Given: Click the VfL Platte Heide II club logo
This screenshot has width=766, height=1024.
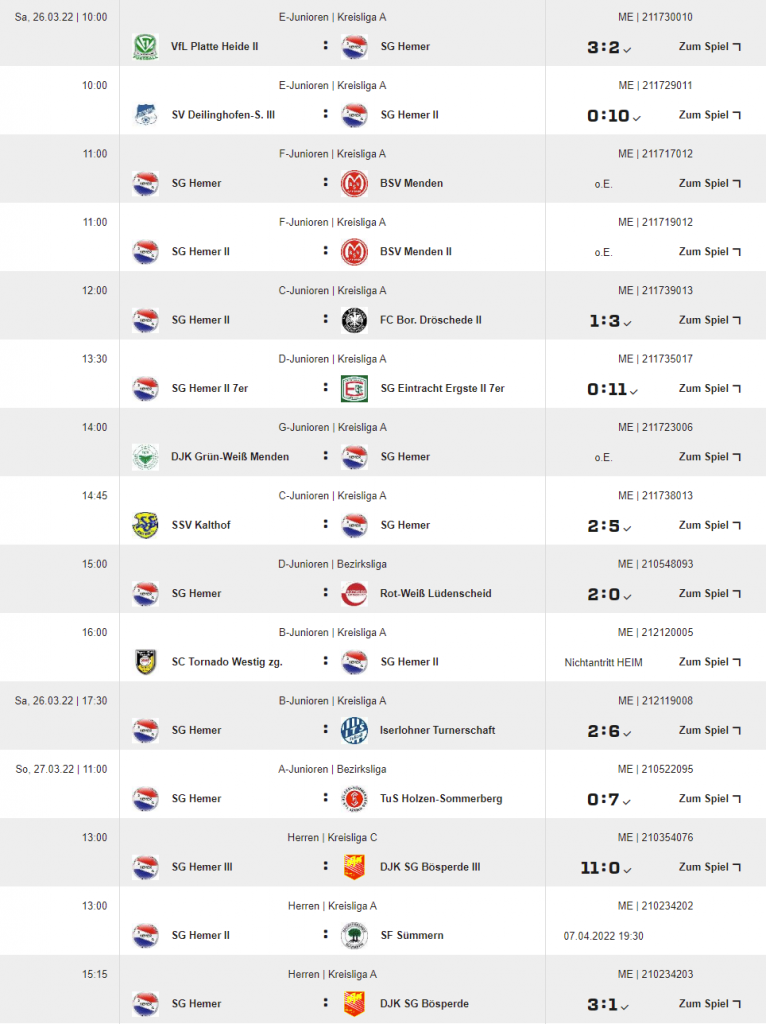Looking at the screenshot, I should coord(145,46).
